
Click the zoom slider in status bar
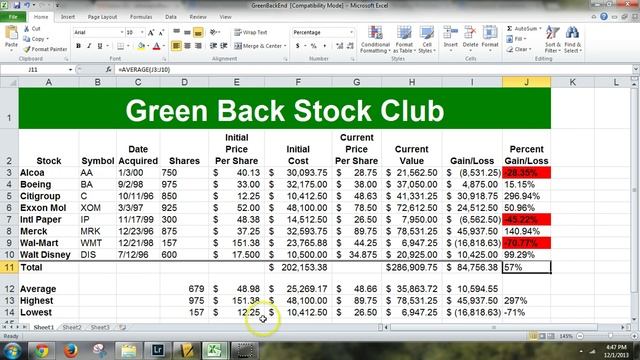tap(610, 336)
